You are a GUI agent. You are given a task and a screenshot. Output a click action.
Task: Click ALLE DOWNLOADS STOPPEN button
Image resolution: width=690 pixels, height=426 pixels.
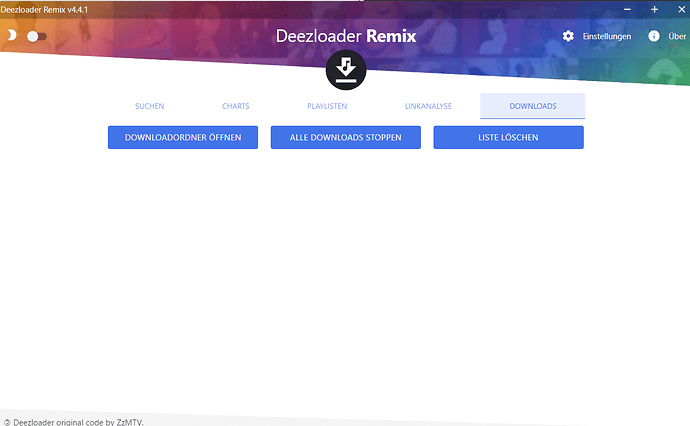(345, 137)
